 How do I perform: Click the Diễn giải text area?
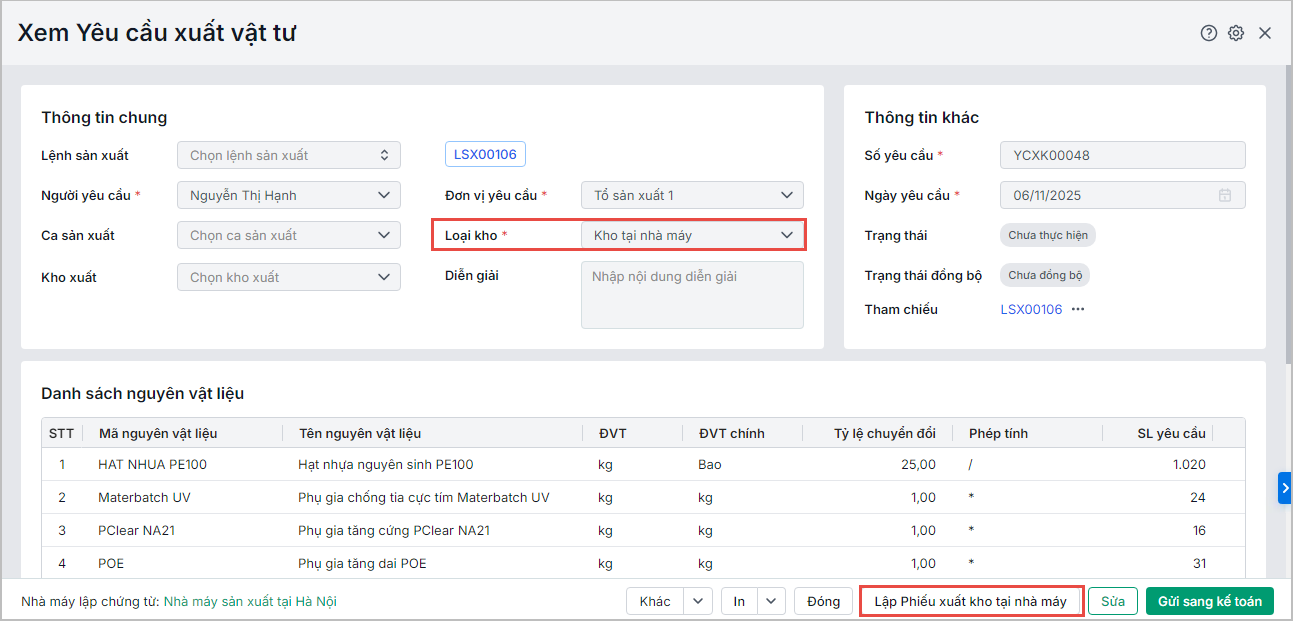(692, 295)
